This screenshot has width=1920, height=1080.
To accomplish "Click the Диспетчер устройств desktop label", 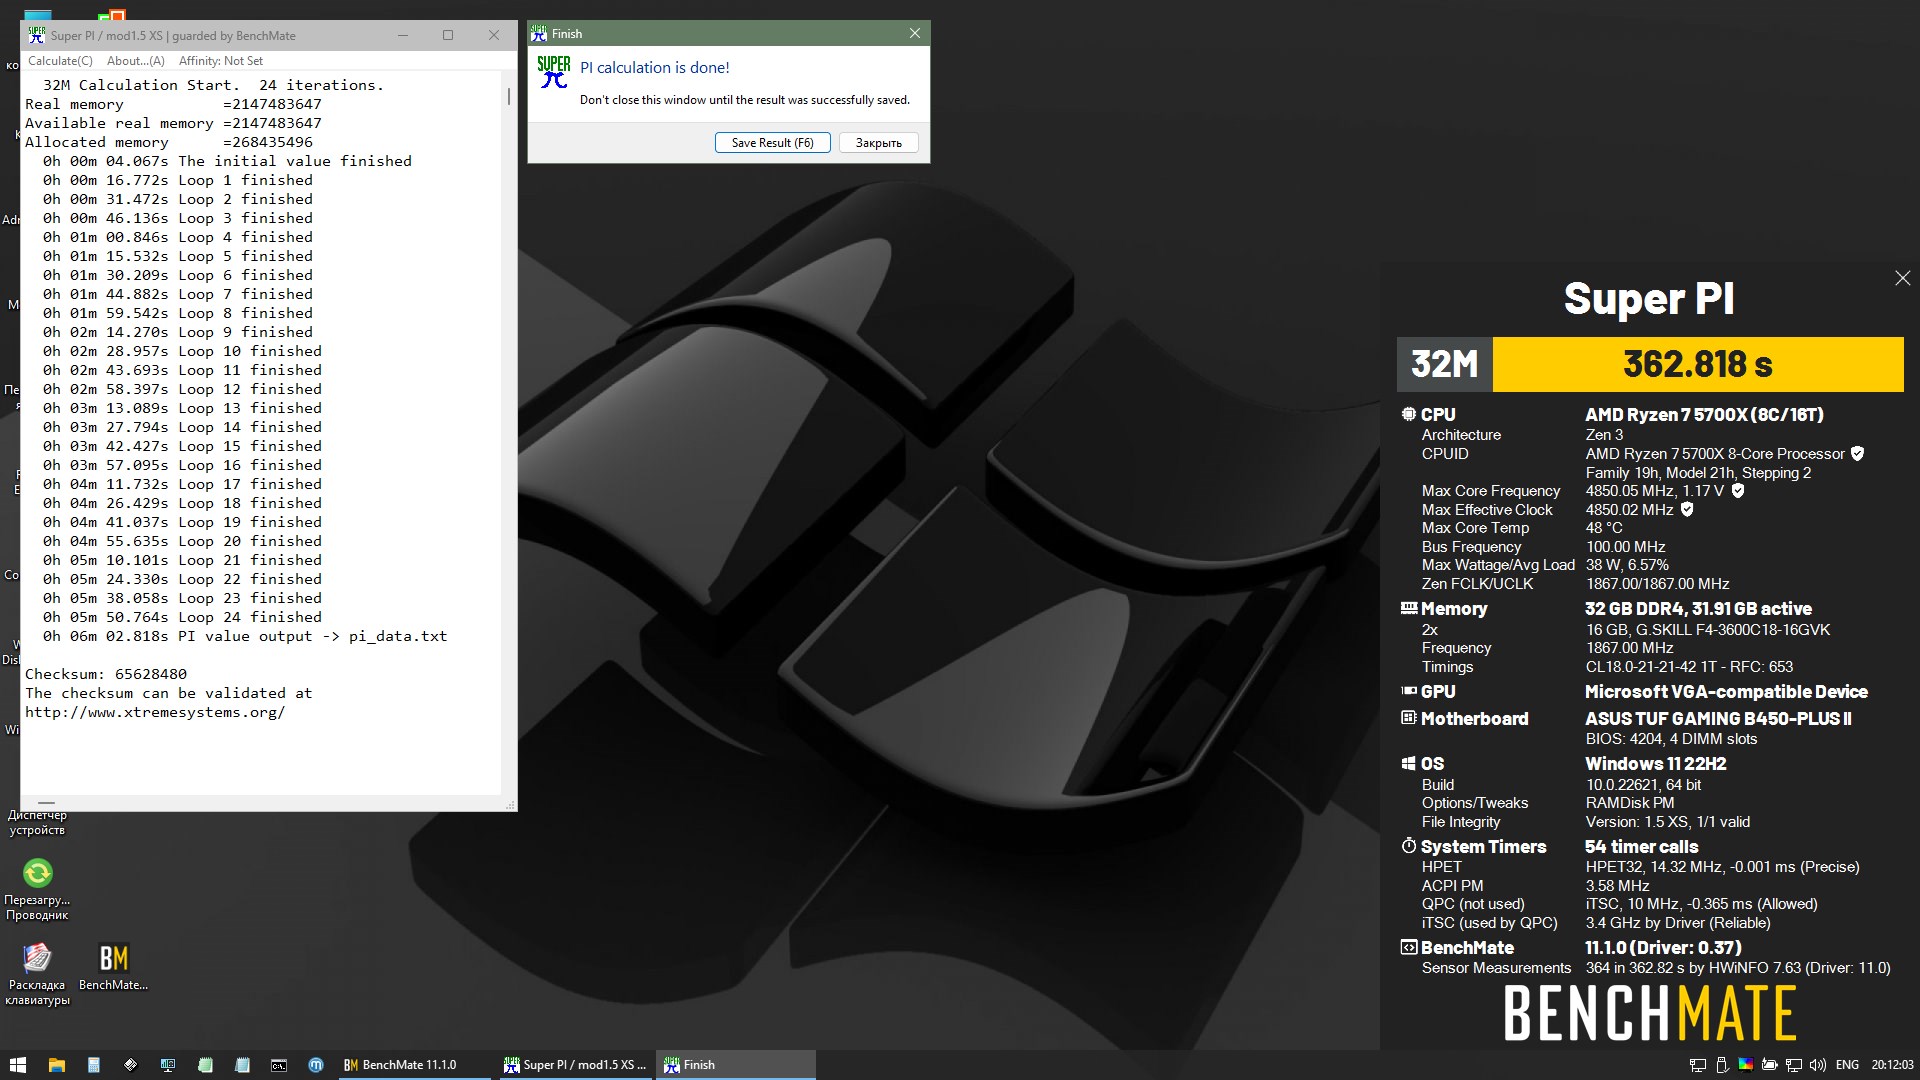I will pyautogui.click(x=37, y=822).
